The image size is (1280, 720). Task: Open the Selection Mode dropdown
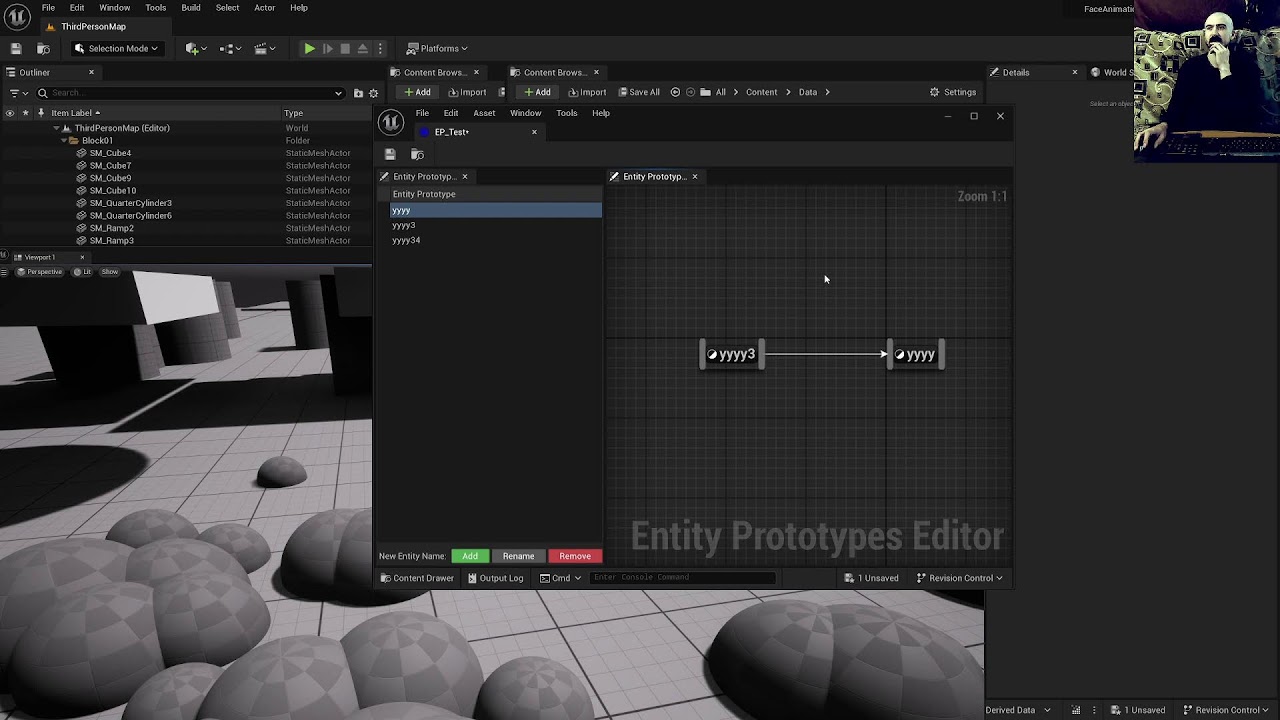point(116,48)
